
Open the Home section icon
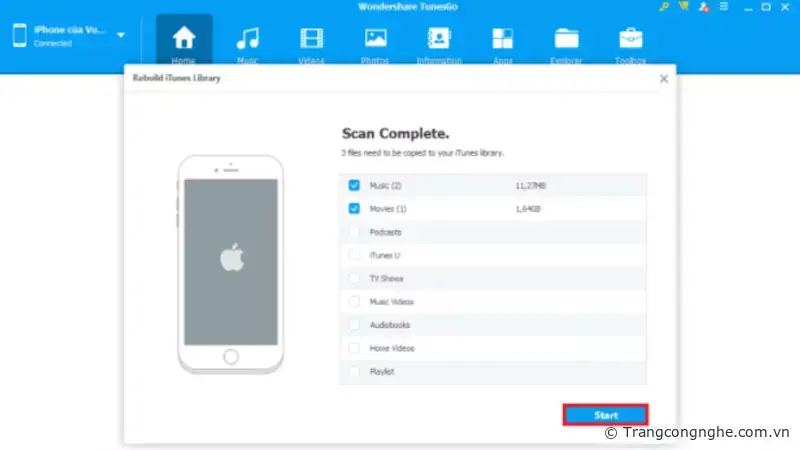click(183, 39)
